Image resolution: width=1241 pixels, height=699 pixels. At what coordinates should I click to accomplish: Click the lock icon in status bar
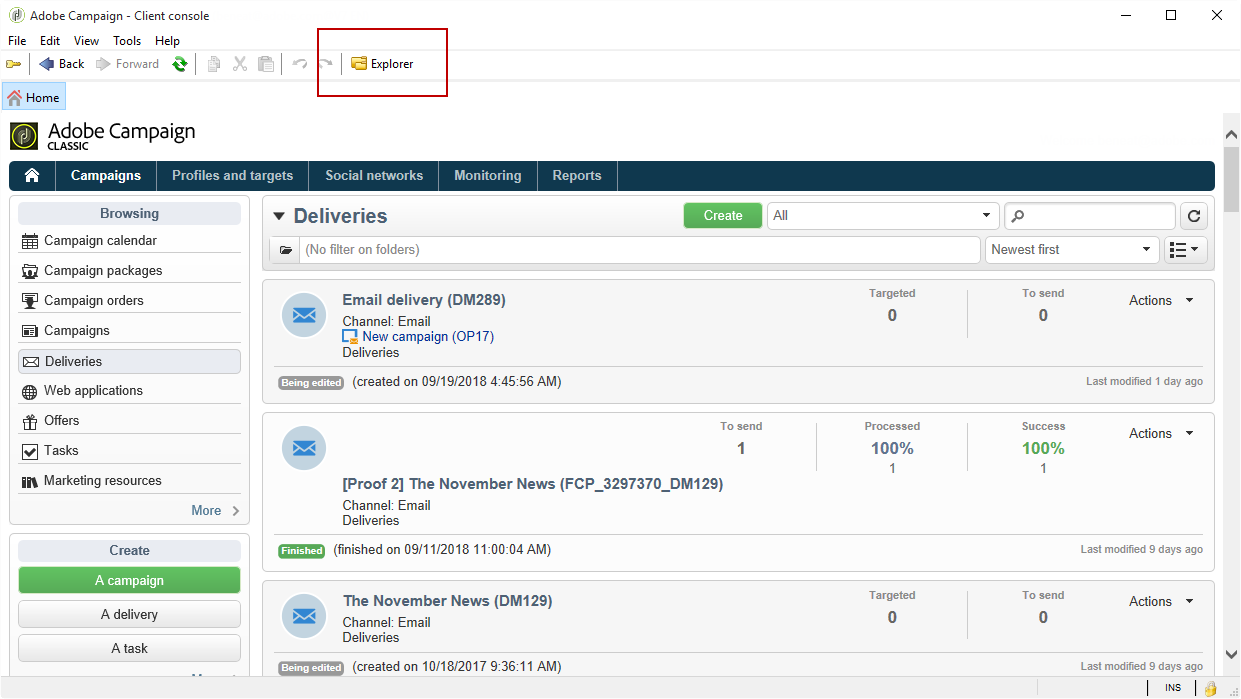coord(1210,688)
